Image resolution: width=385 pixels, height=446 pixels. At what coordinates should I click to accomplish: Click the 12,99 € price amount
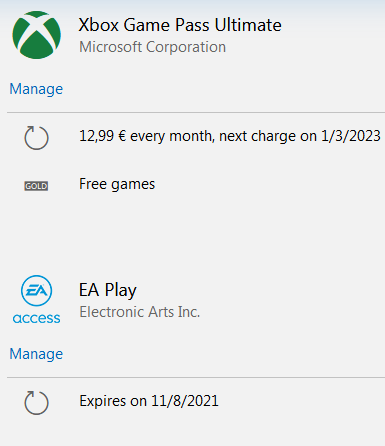coord(103,136)
